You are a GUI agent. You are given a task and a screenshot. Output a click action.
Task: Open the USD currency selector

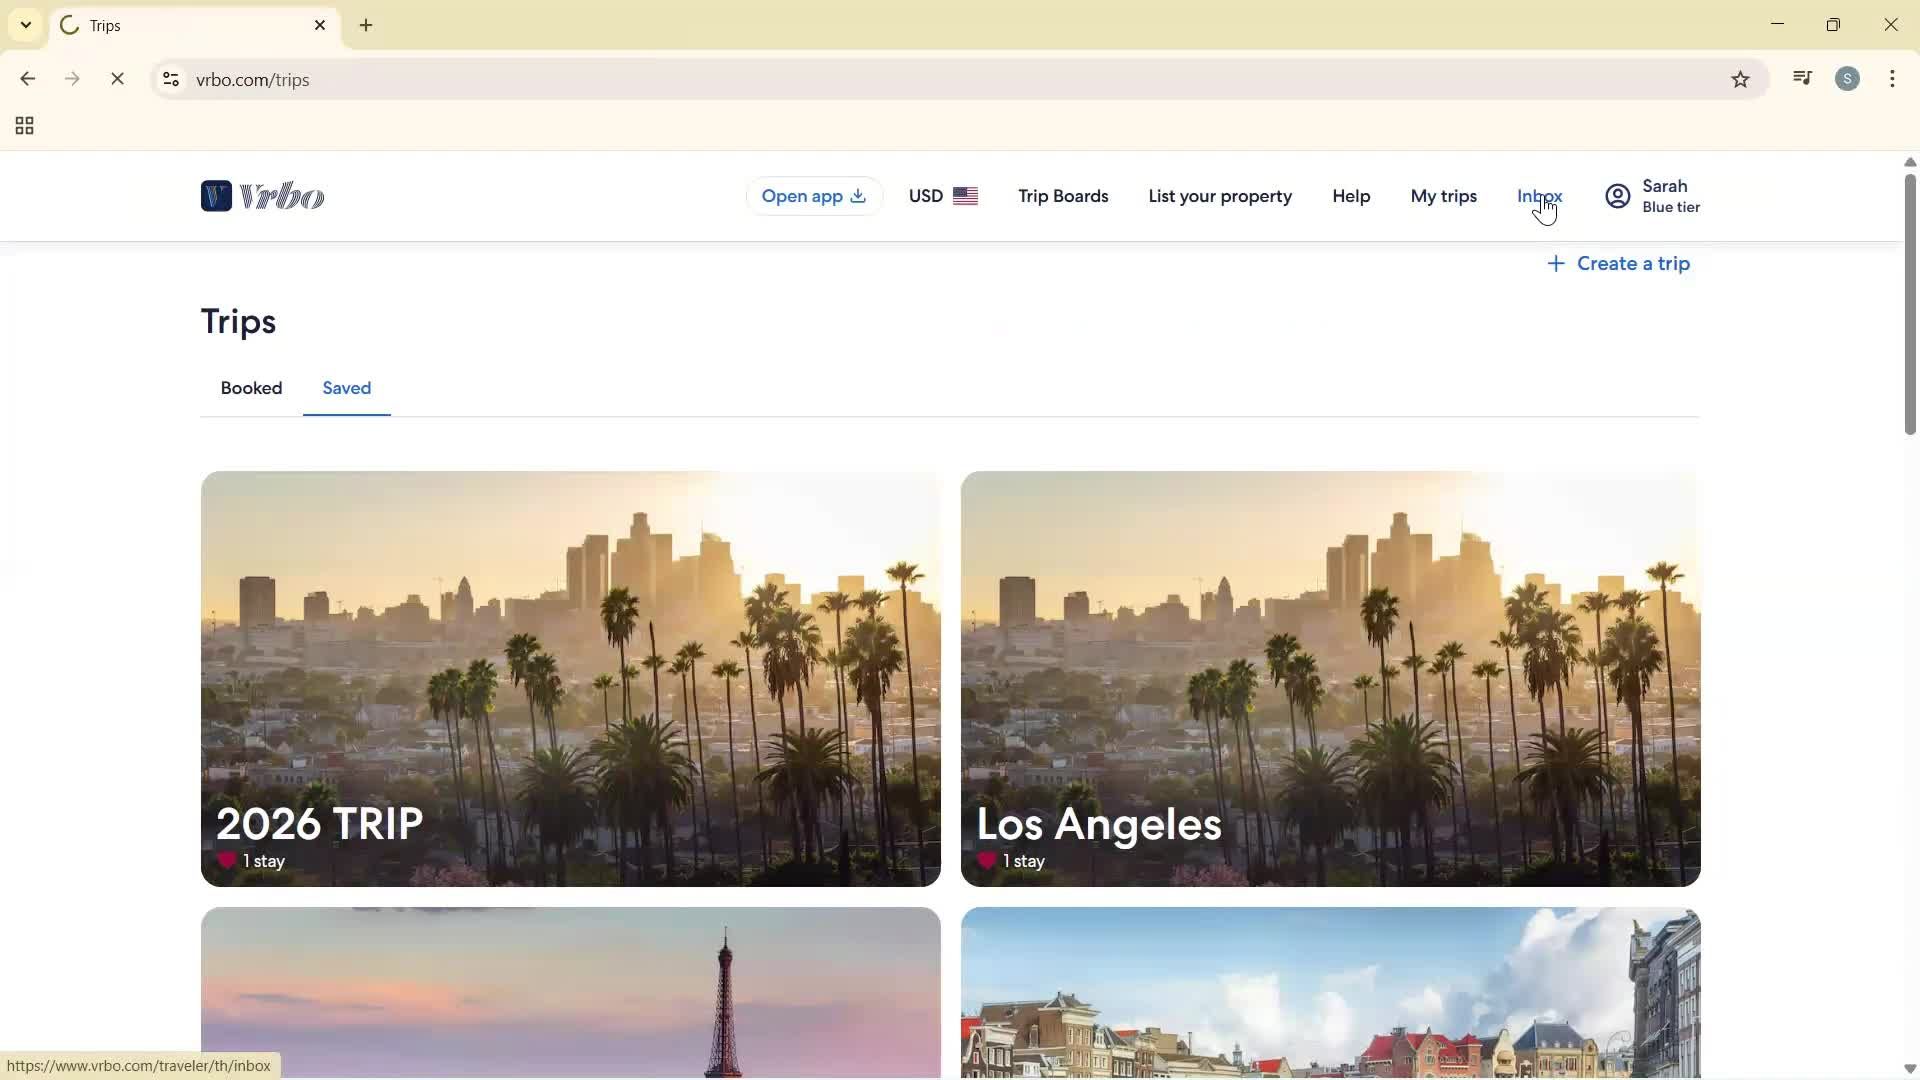pyautogui.click(x=942, y=196)
